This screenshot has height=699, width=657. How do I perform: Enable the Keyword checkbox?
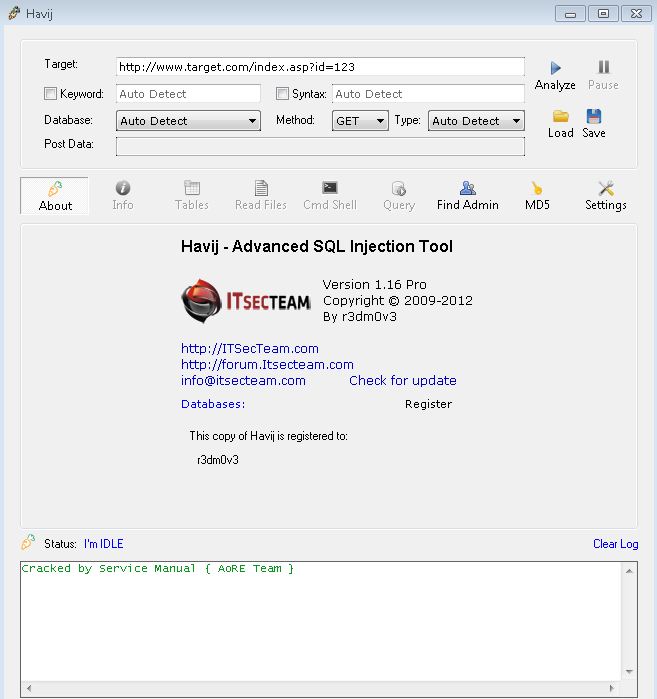click(50, 94)
